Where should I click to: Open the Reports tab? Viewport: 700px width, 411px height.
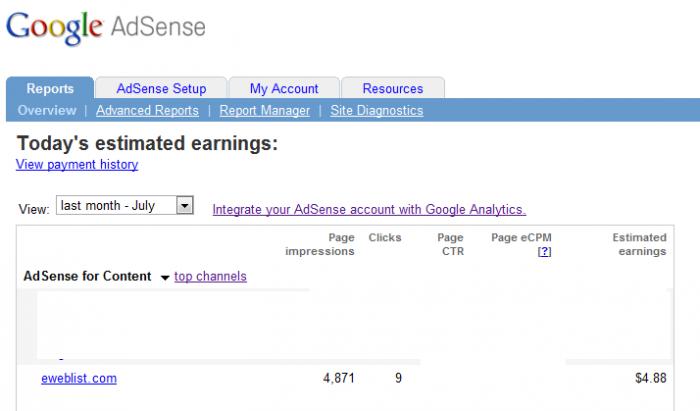[49, 88]
